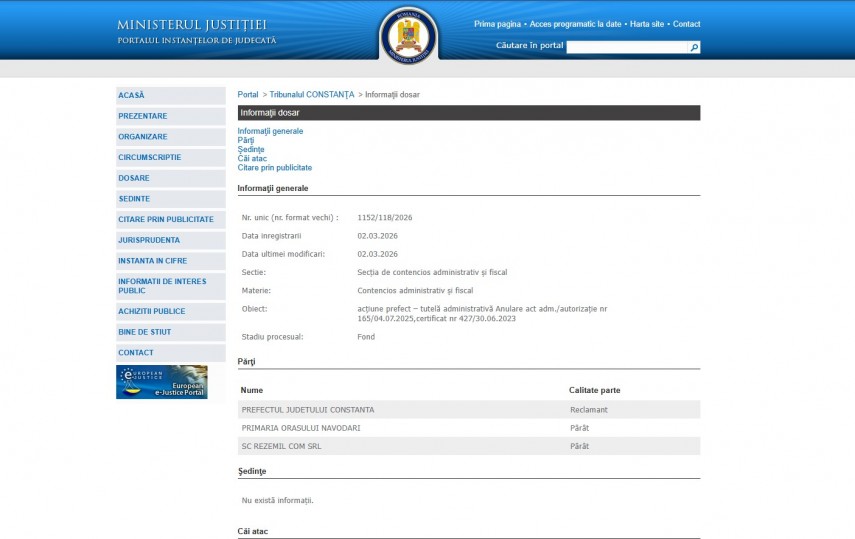Follow the Tribunalul CONSTANȚA breadcrumb link
Screen dimensions: 855x539
(312, 95)
